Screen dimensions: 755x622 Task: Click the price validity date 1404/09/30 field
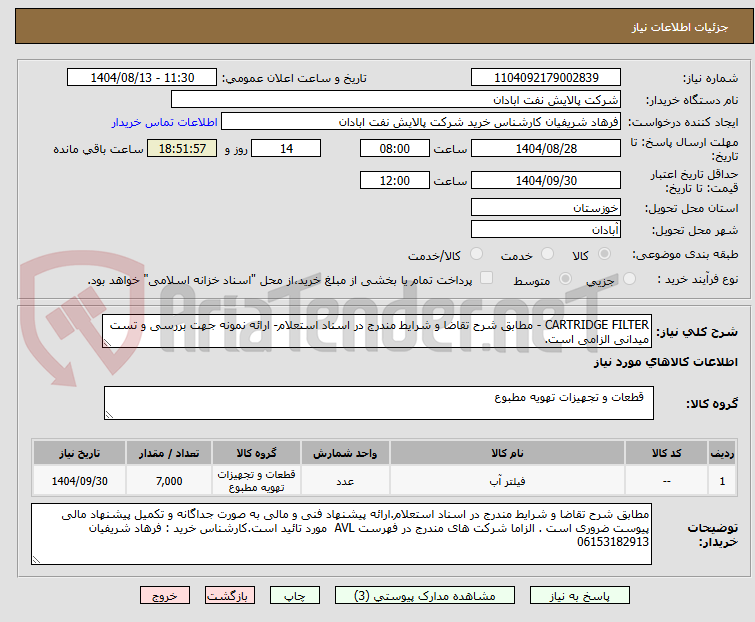coord(546,180)
